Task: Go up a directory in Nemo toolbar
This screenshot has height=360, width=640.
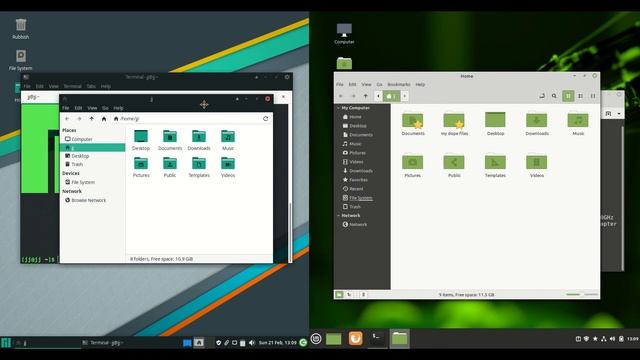Action: [x=366, y=96]
